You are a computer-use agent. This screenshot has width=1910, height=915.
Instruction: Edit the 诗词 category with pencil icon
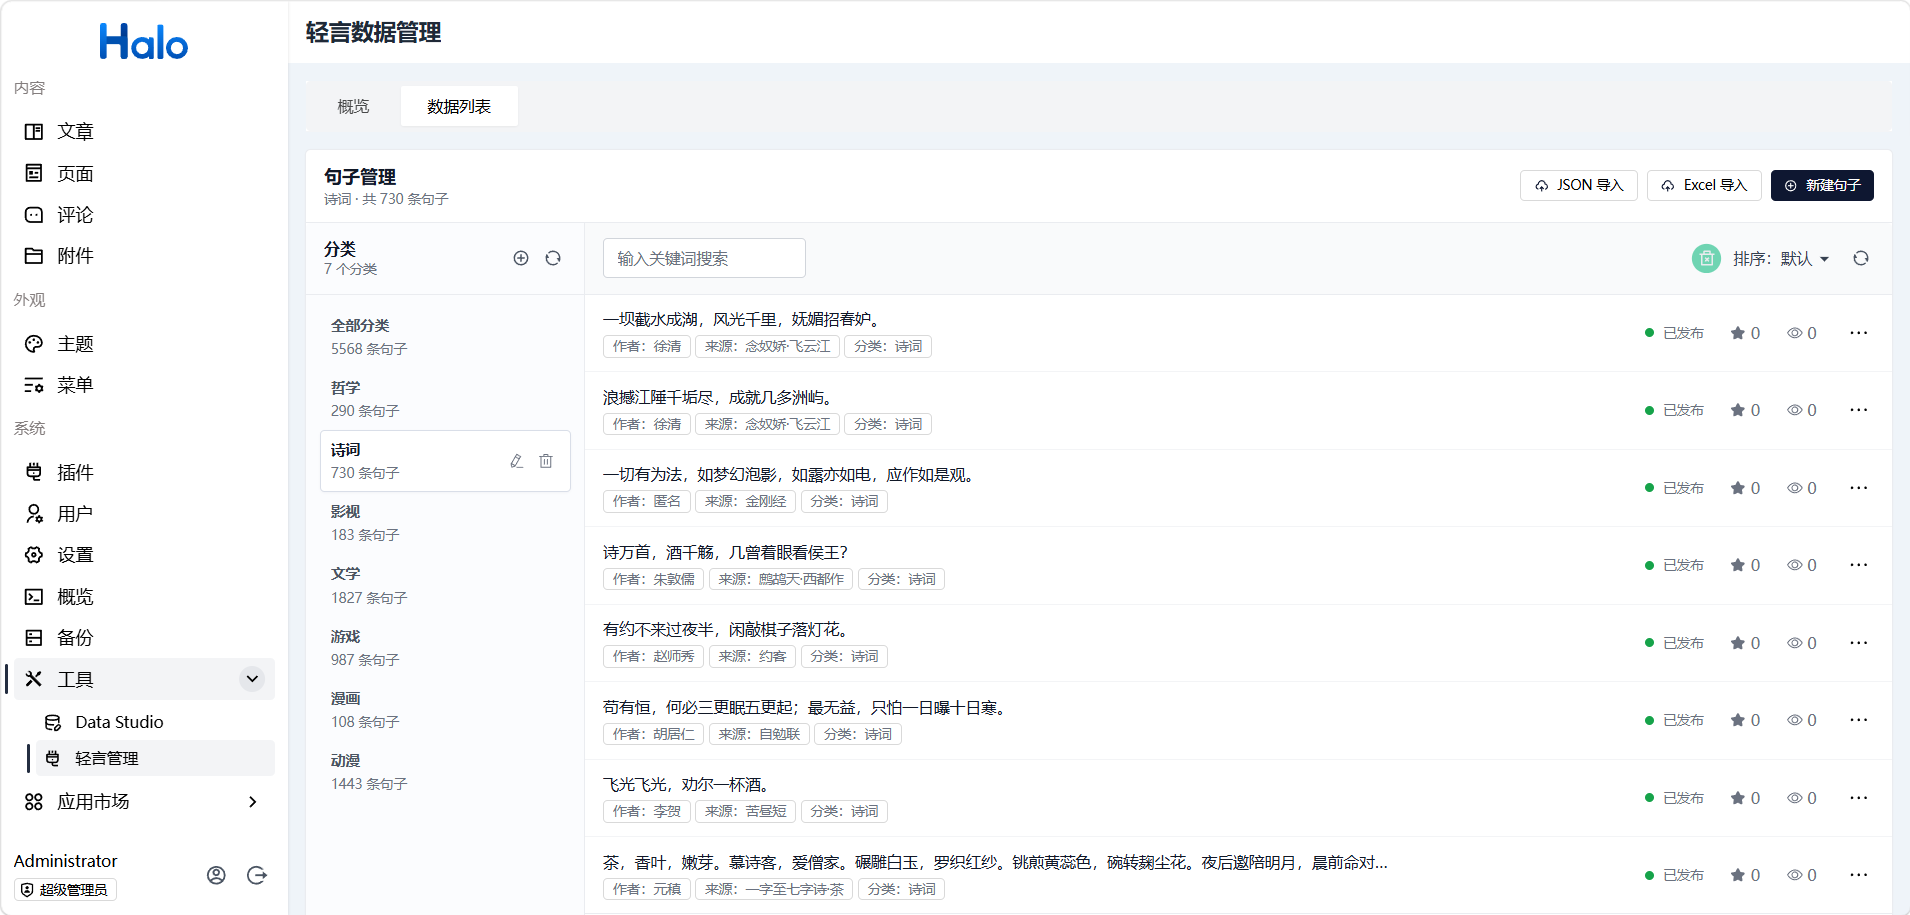click(x=516, y=461)
